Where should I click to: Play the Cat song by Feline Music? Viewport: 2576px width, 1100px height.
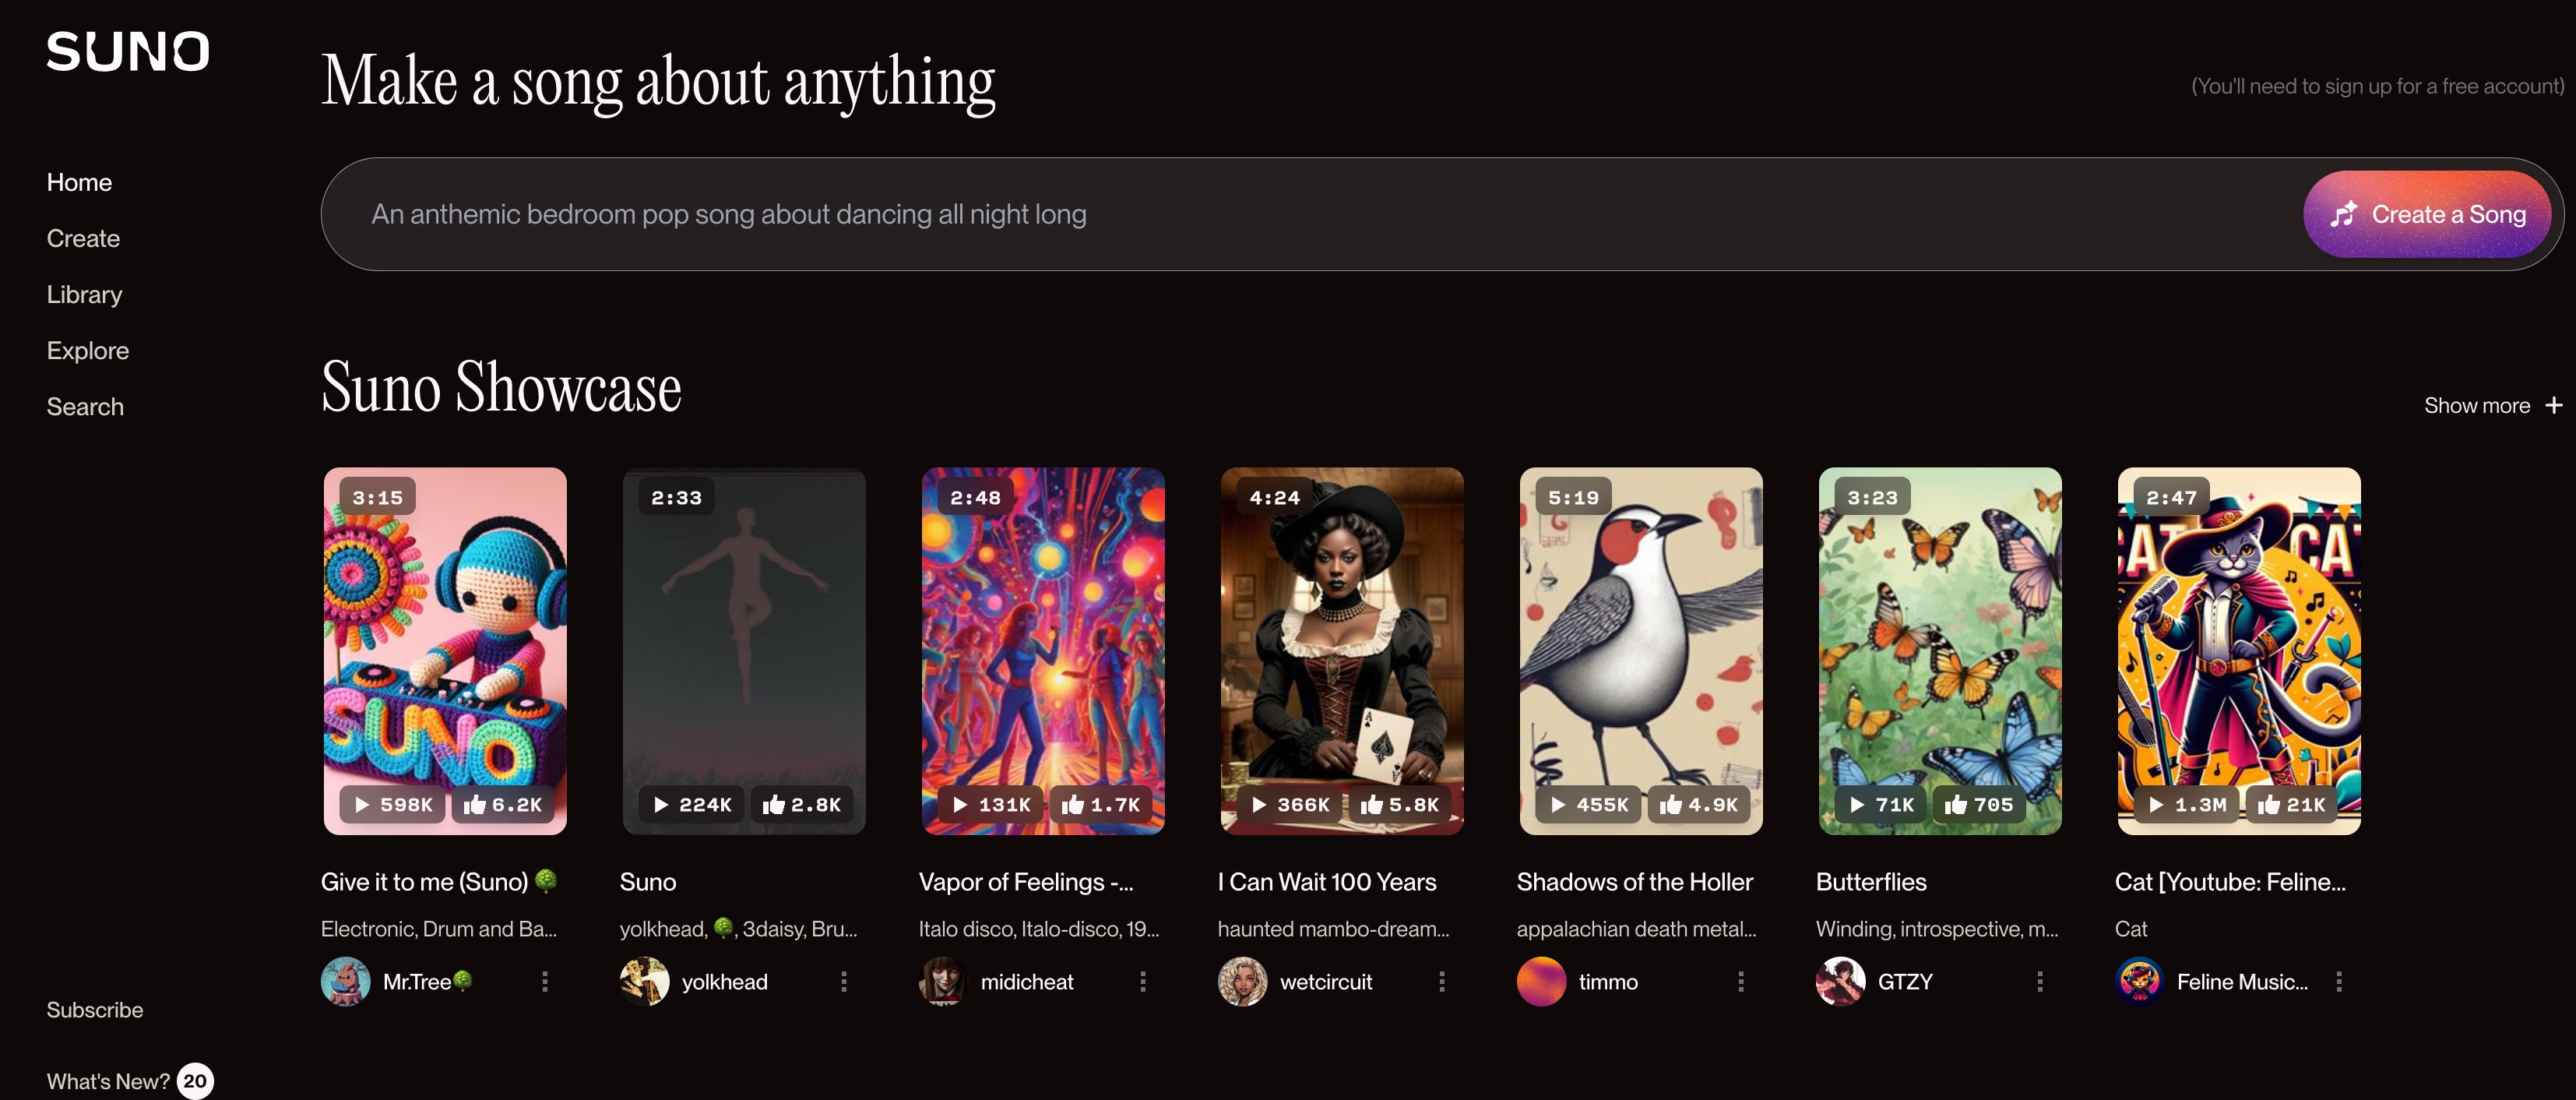coord(2156,805)
